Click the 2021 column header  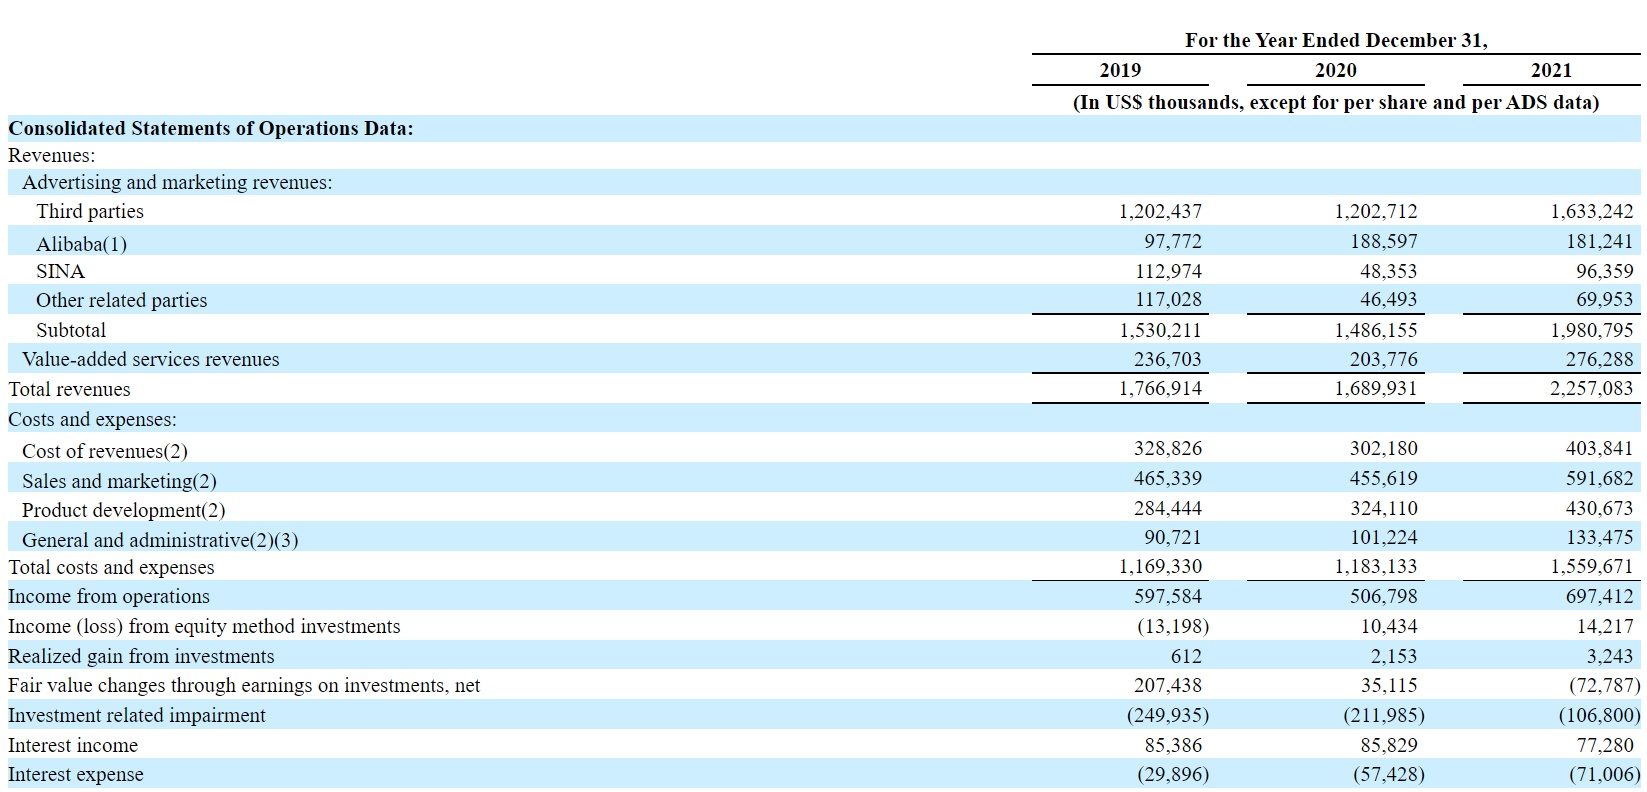click(1551, 70)
